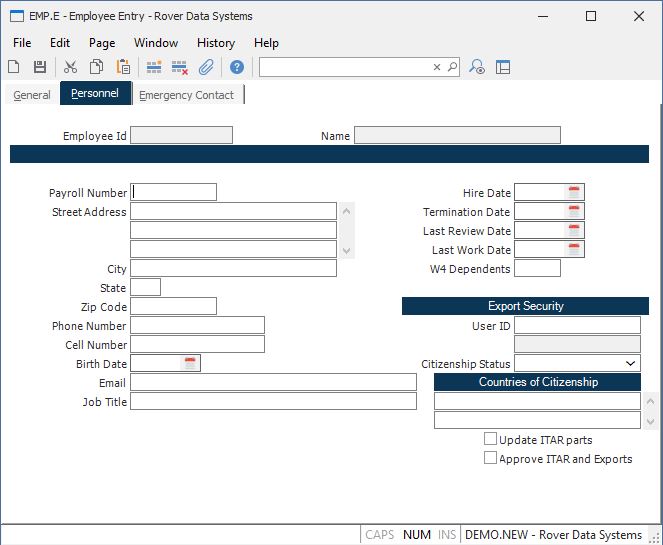Open Help with the question mark icon
663x545 pixels.
(x=237, y=67)
